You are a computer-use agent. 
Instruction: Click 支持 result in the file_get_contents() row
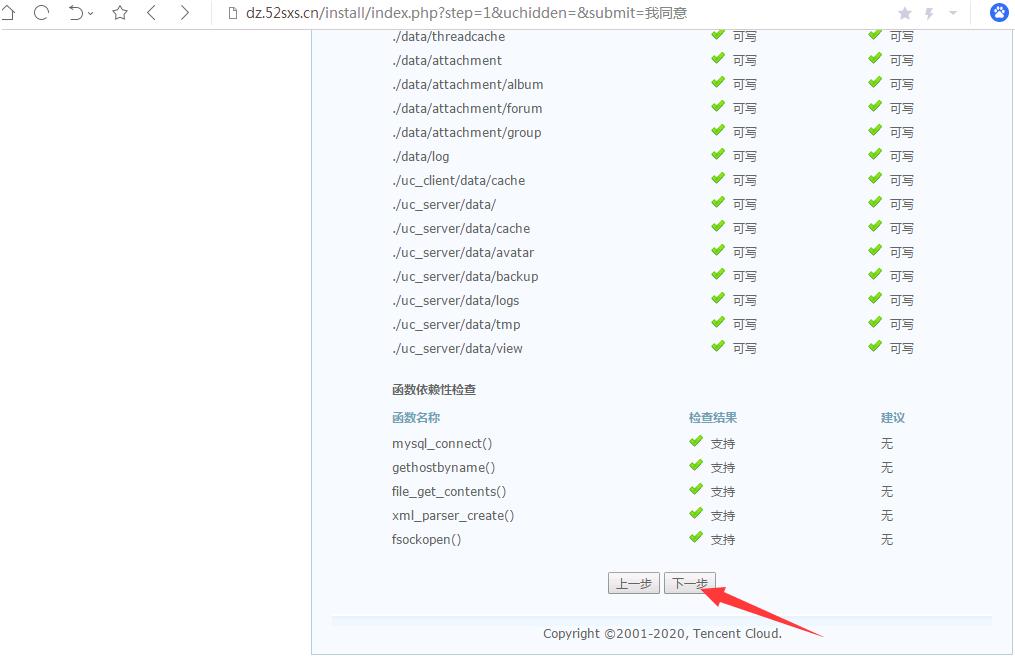tap(723, 492)
